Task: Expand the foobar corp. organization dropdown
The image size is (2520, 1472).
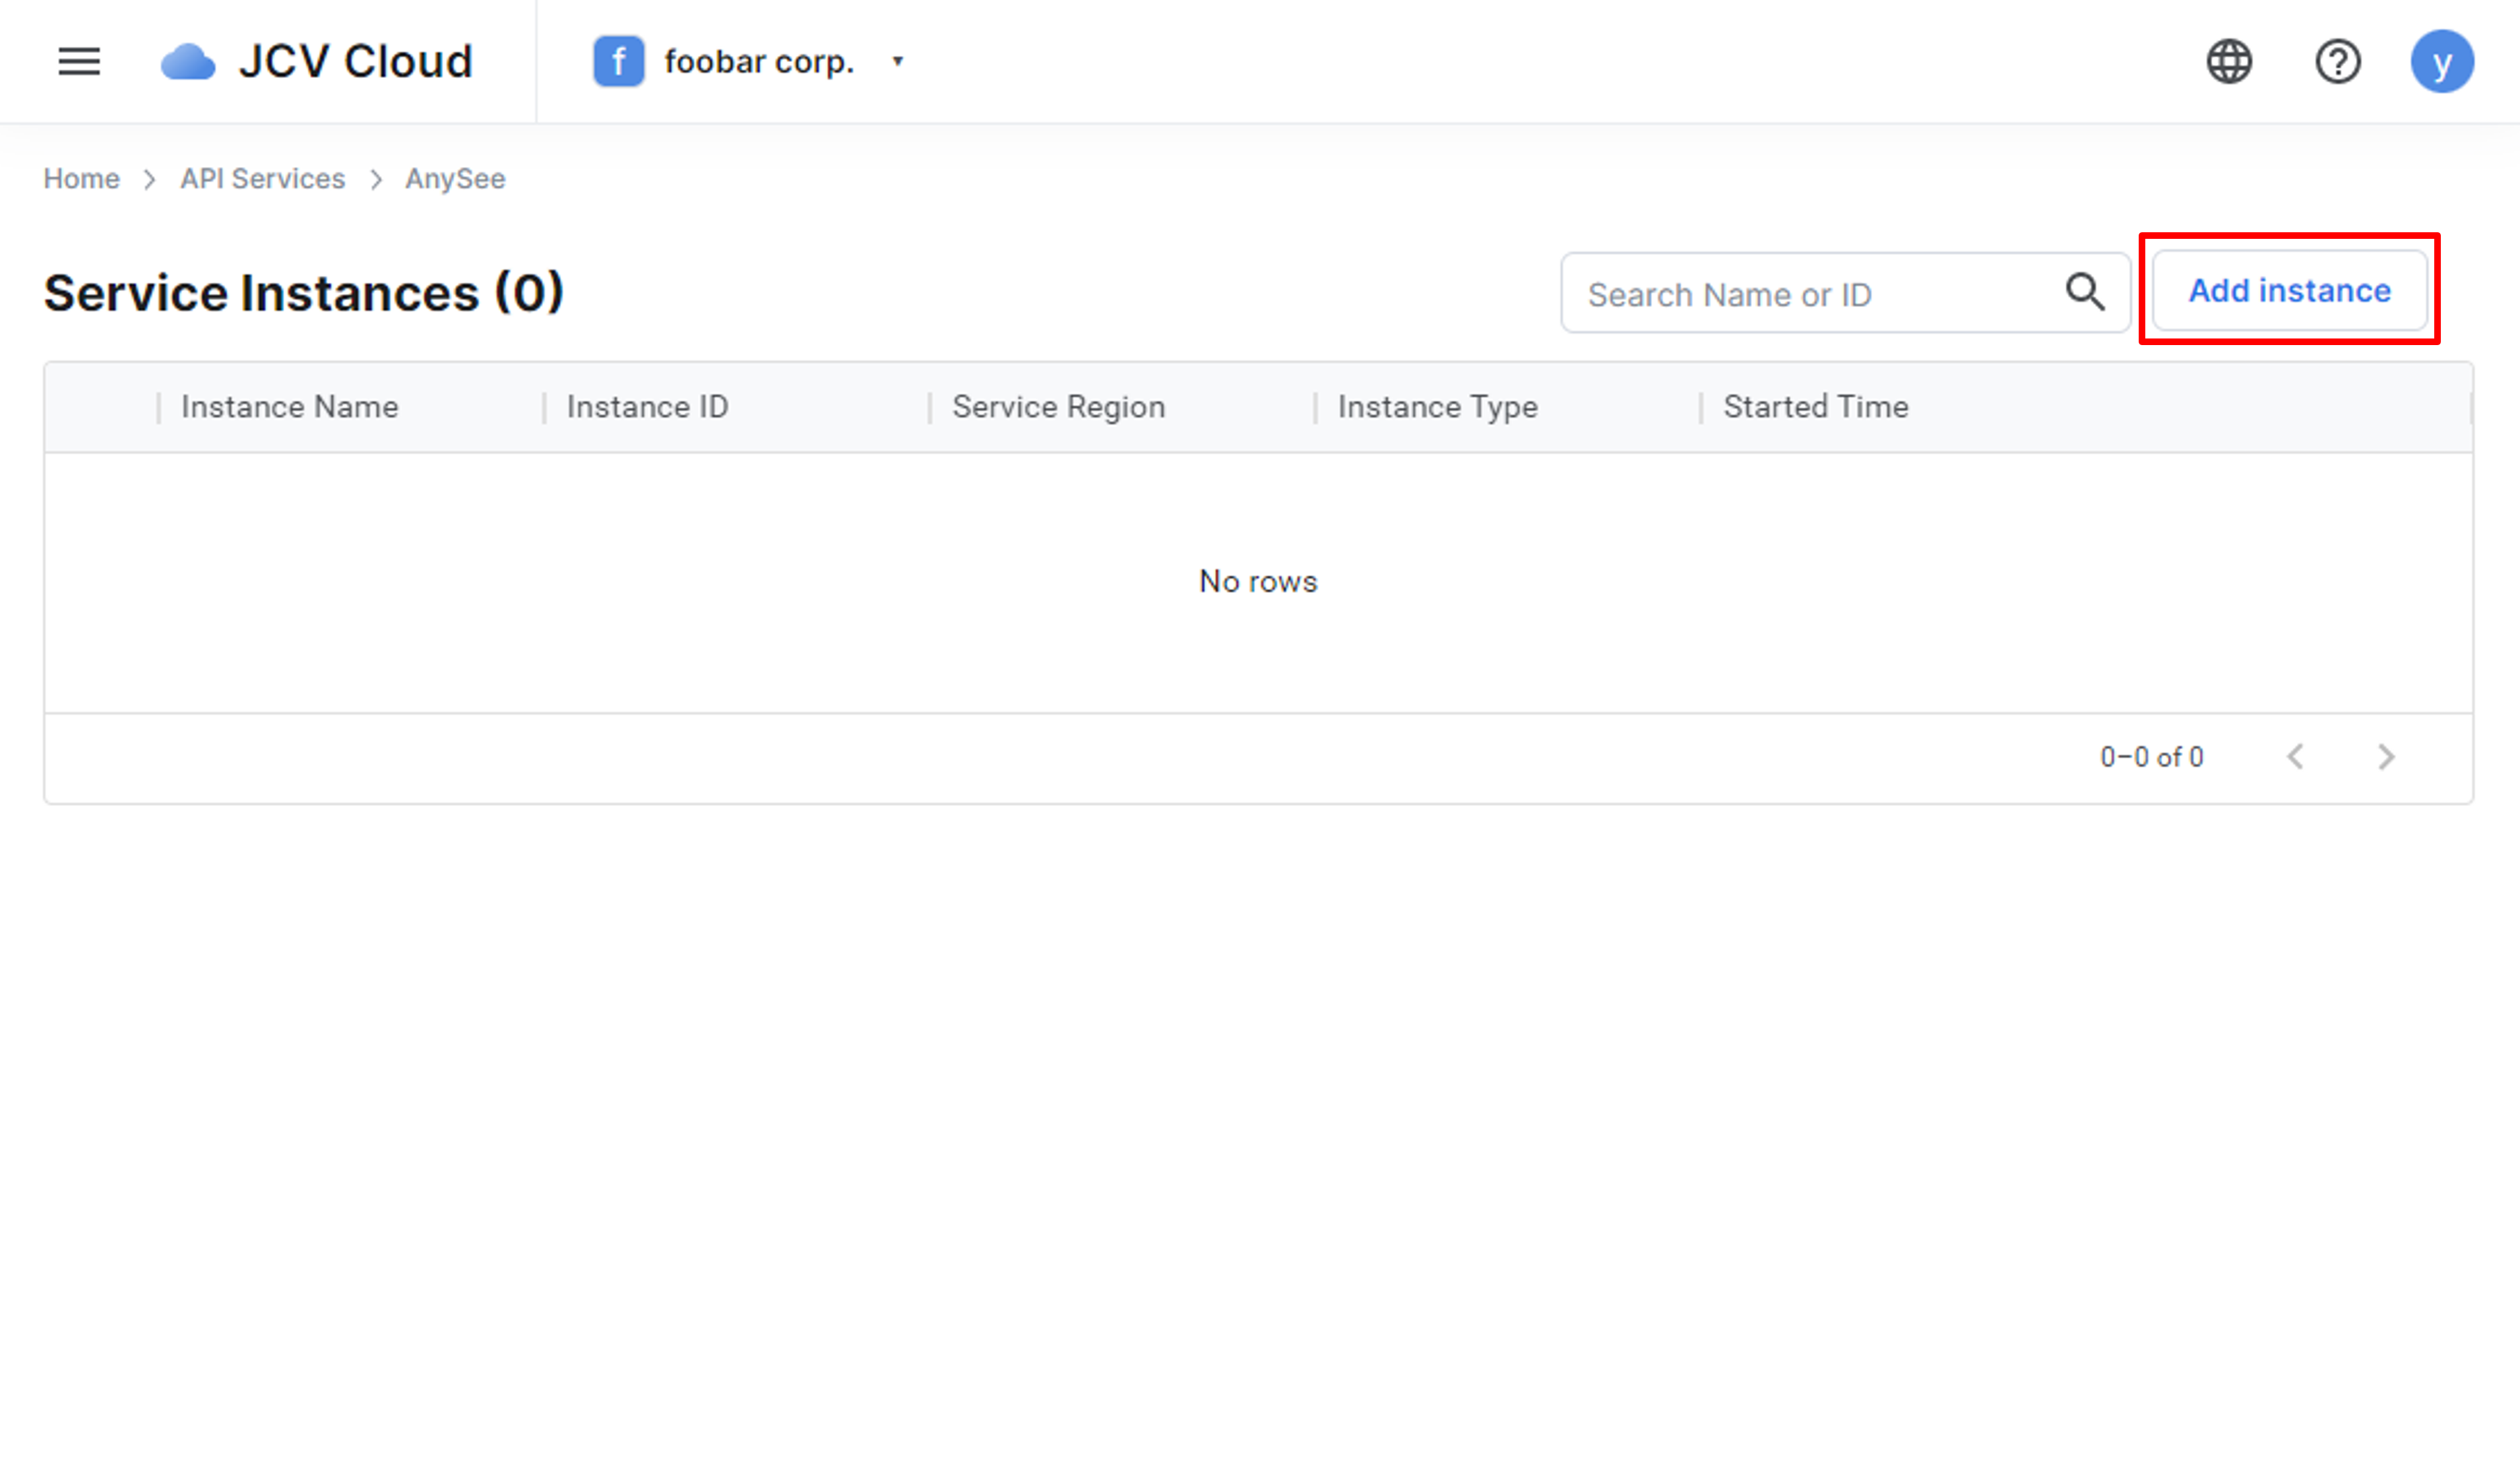Action: pyautogui.click(x=897, y=62)
